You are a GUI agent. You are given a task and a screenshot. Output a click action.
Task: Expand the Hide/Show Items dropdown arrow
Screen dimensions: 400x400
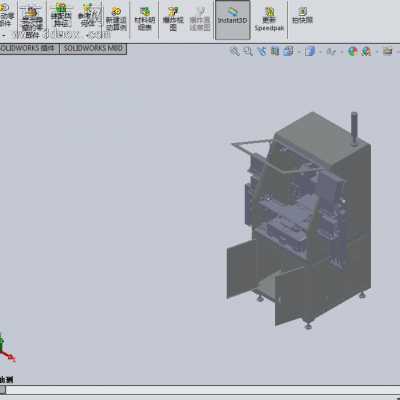[x=341, y=52]
